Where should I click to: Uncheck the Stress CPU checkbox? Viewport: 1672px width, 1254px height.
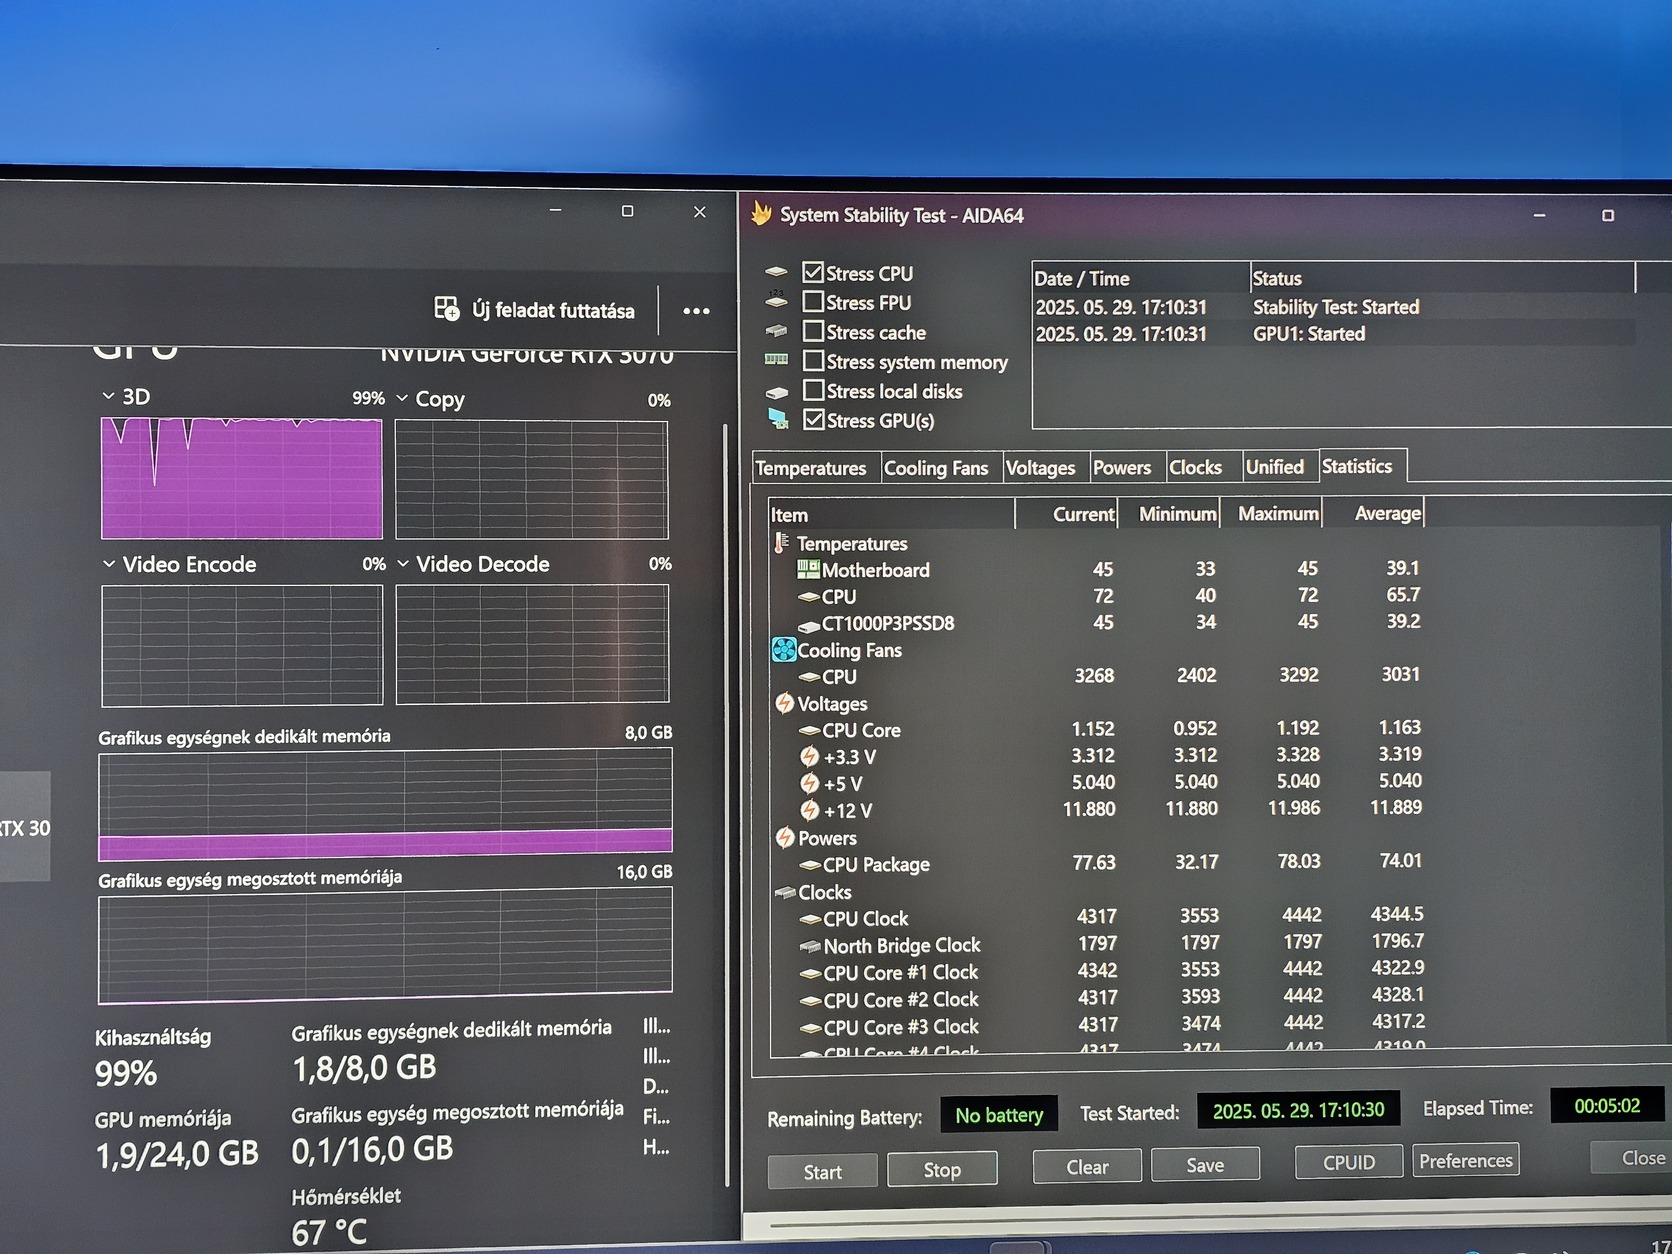tap(813, 272)
